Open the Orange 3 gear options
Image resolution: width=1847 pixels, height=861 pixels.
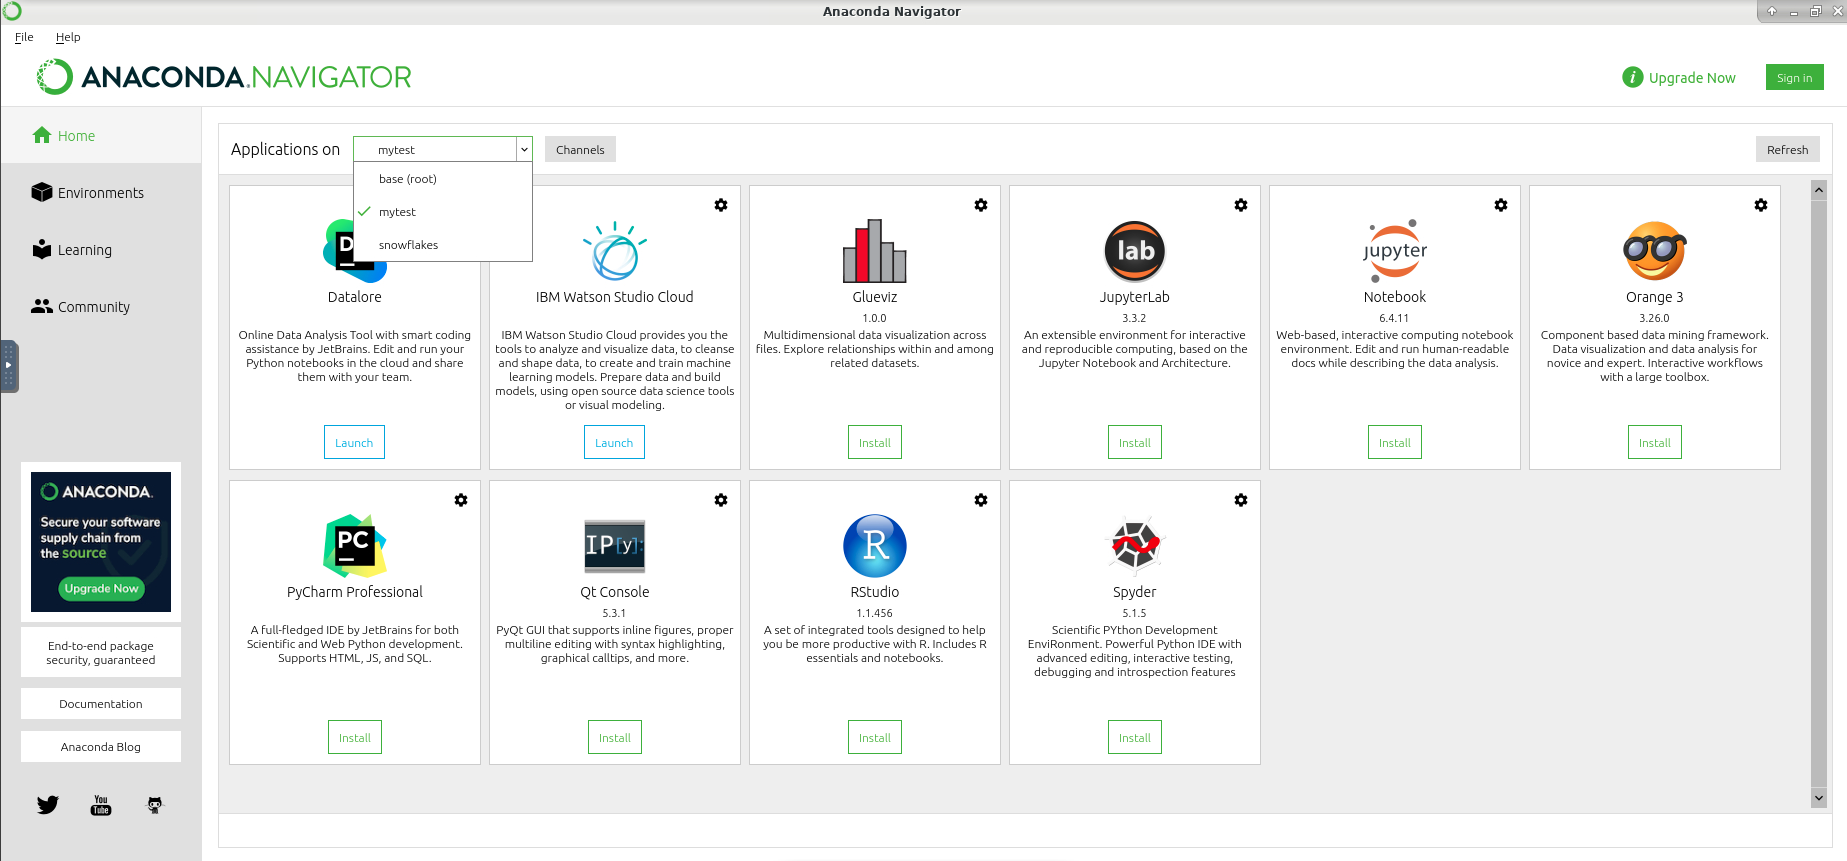1761,205
